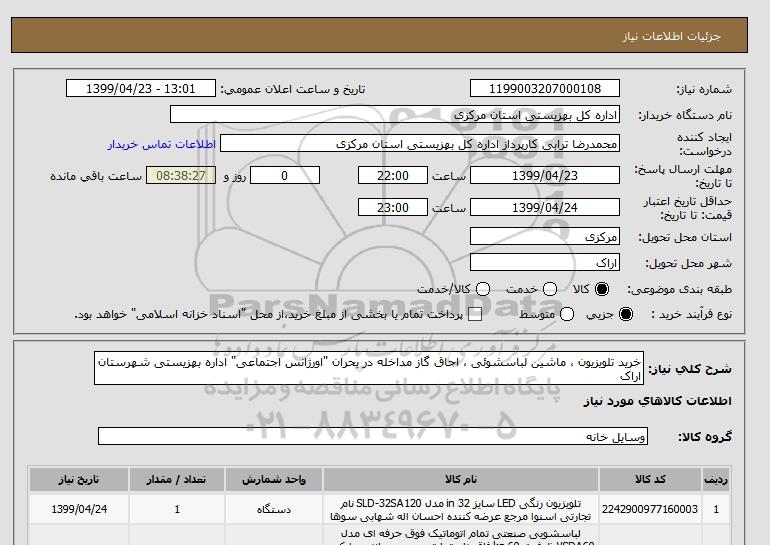This screenshot has width=770, height=545.
Task: Click the price validity date 1399/04/24 field
Action: tap(545, 208)
